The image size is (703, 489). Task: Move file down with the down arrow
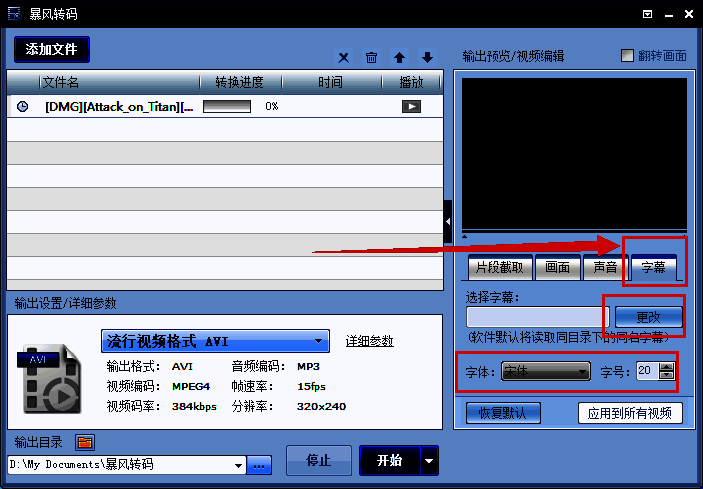(427, 58)
